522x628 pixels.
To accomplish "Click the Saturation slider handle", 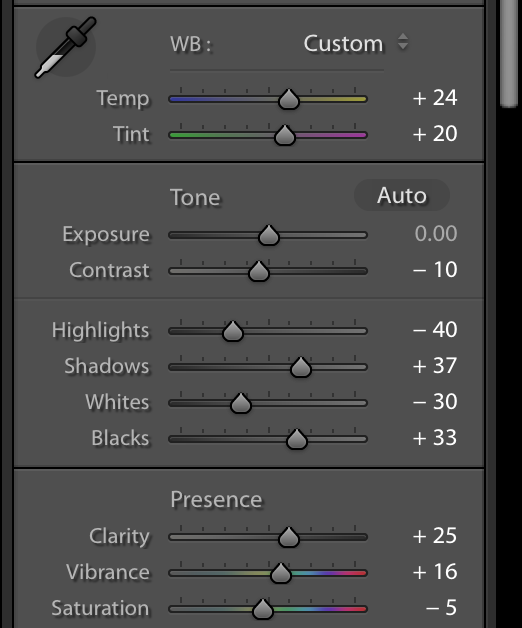I will [263, 609].
